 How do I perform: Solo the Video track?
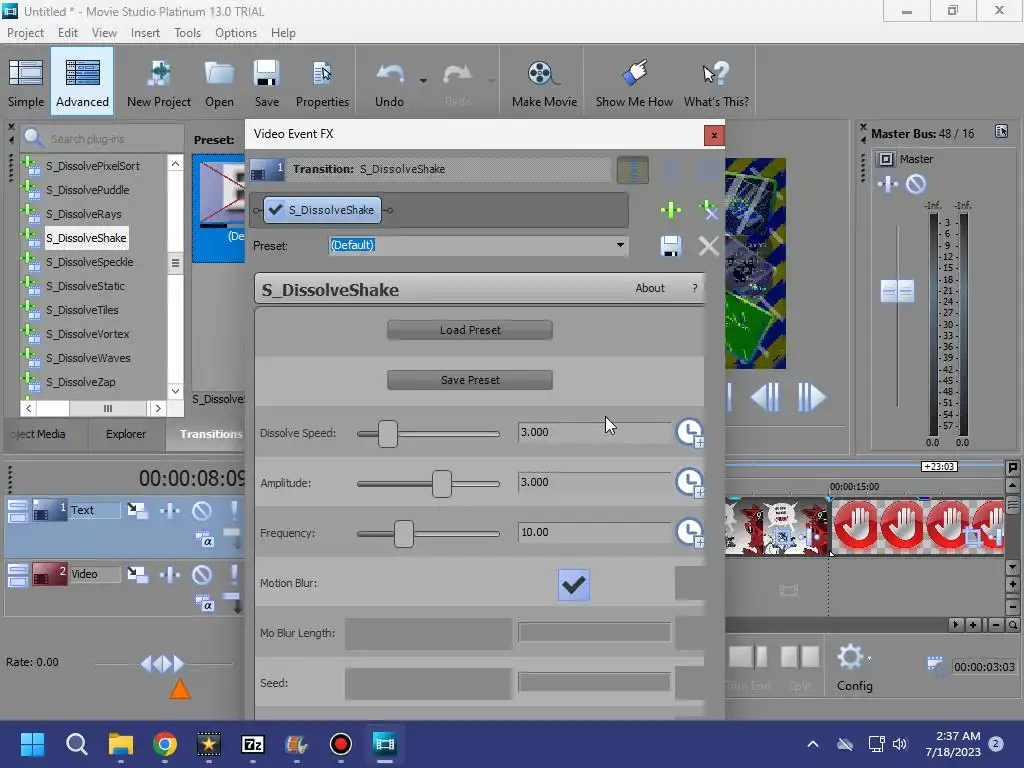click(234, 575)
